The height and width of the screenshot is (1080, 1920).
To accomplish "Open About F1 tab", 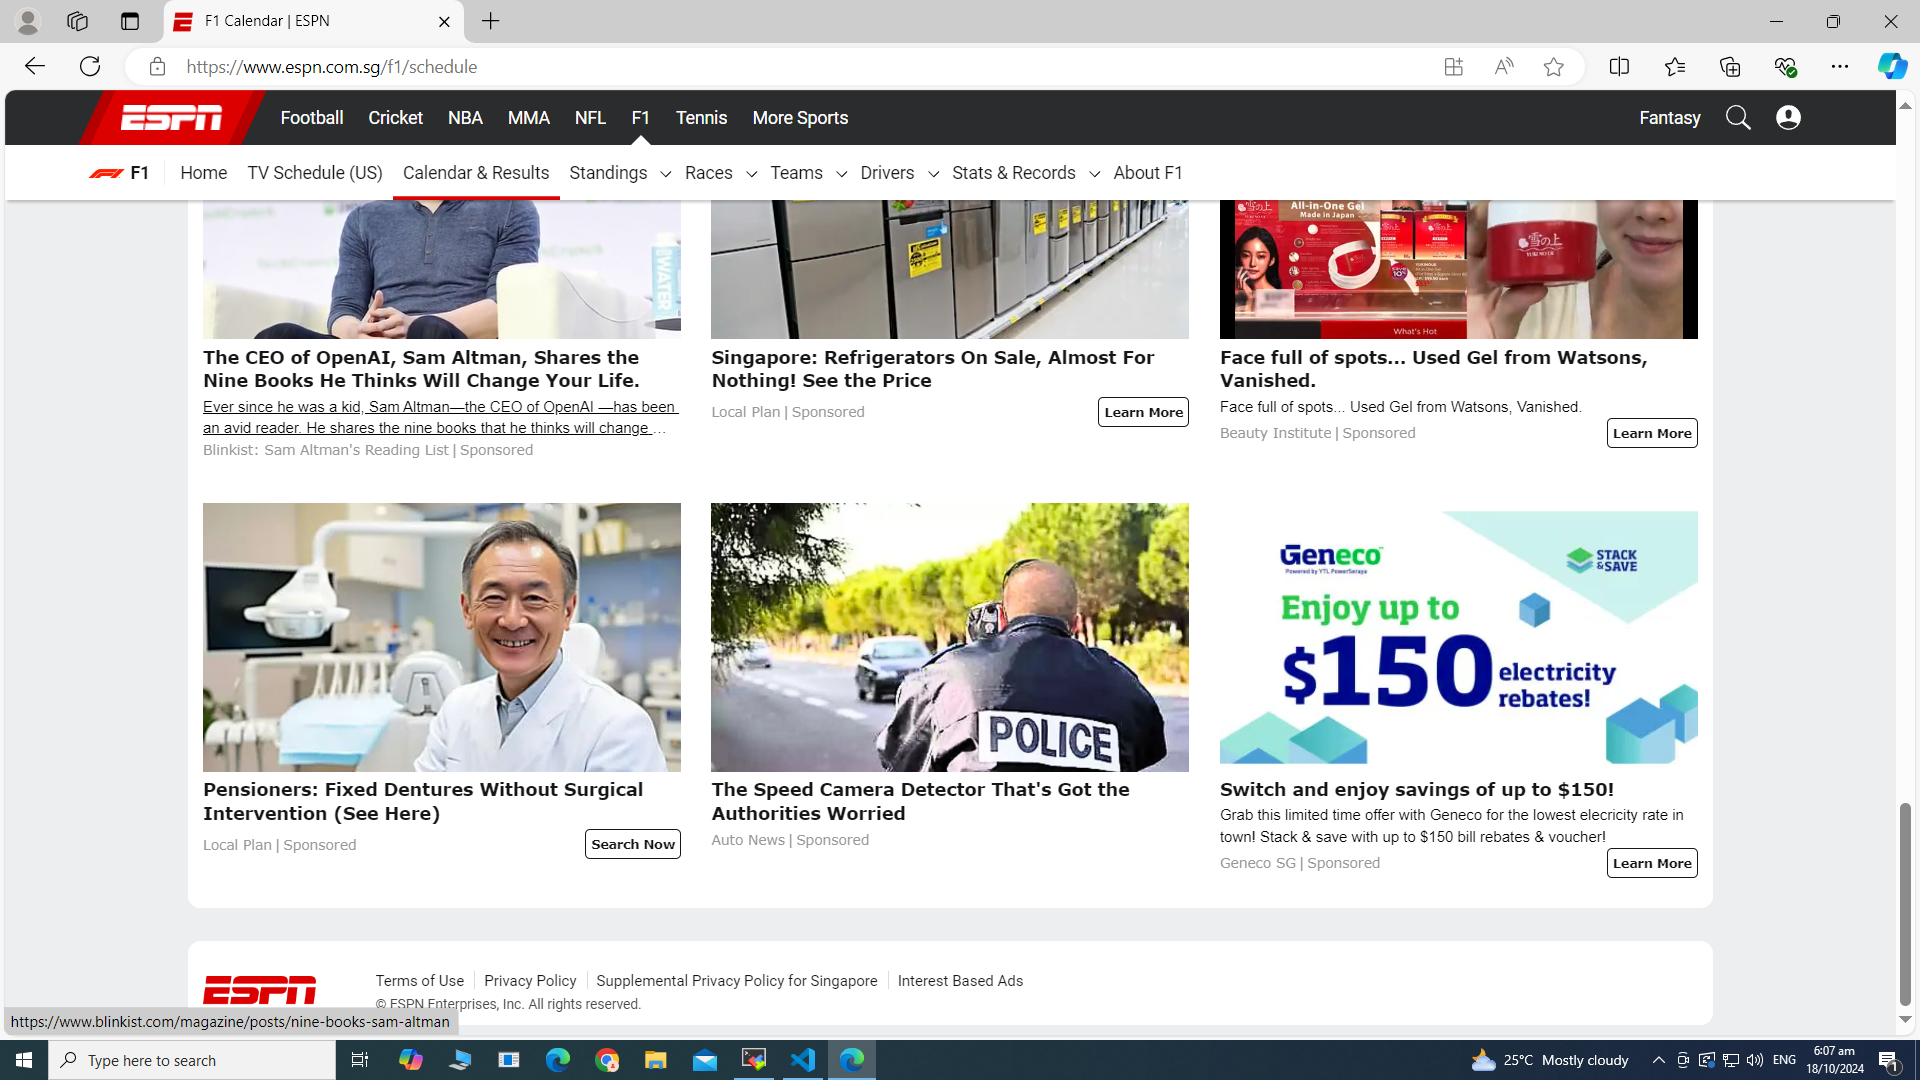I will (x=1148, y=173).
